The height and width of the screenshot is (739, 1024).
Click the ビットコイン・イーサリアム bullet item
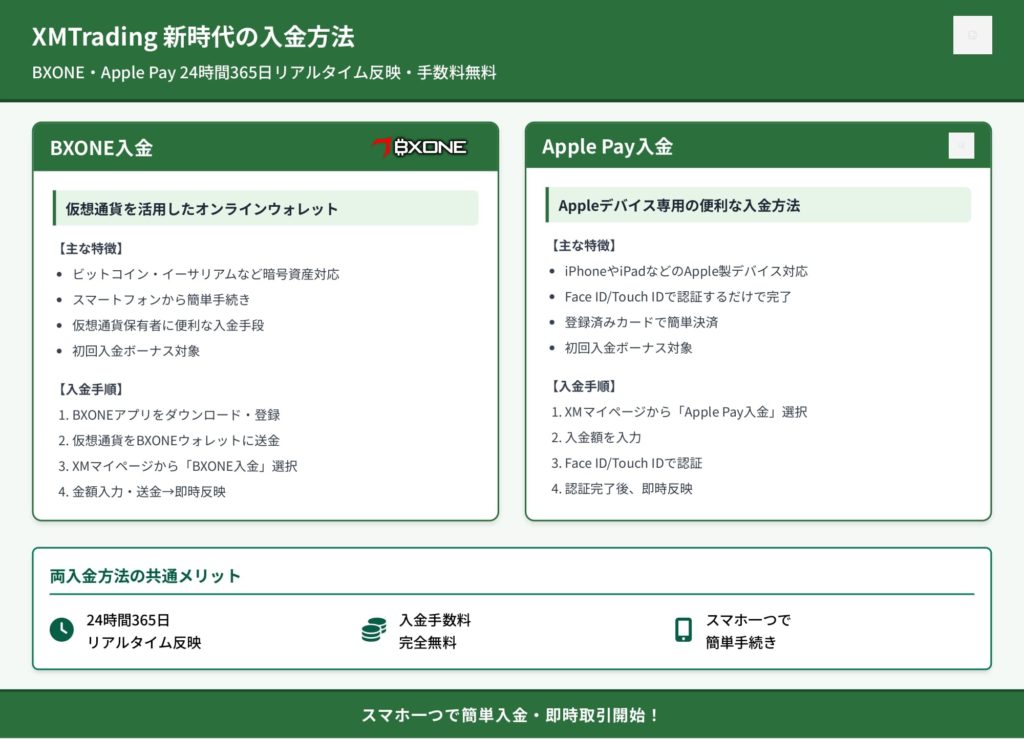tap(205, 274)
